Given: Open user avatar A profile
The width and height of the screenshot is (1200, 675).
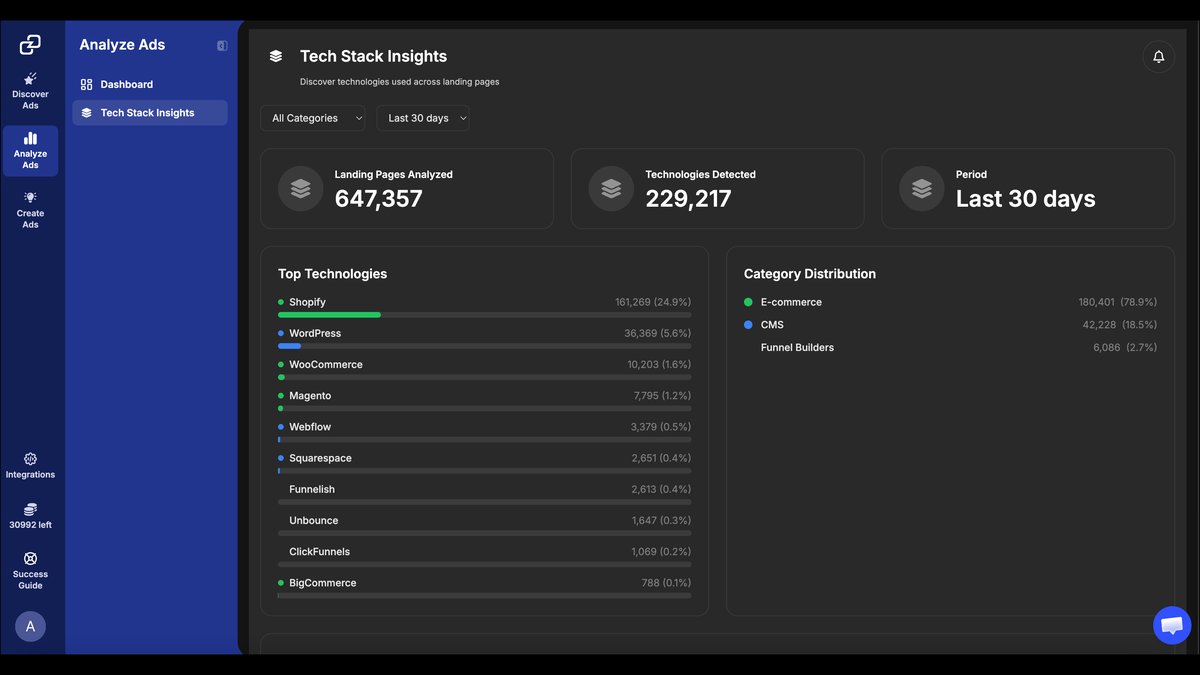Looking at the screenshot, I should pos(30,626).
